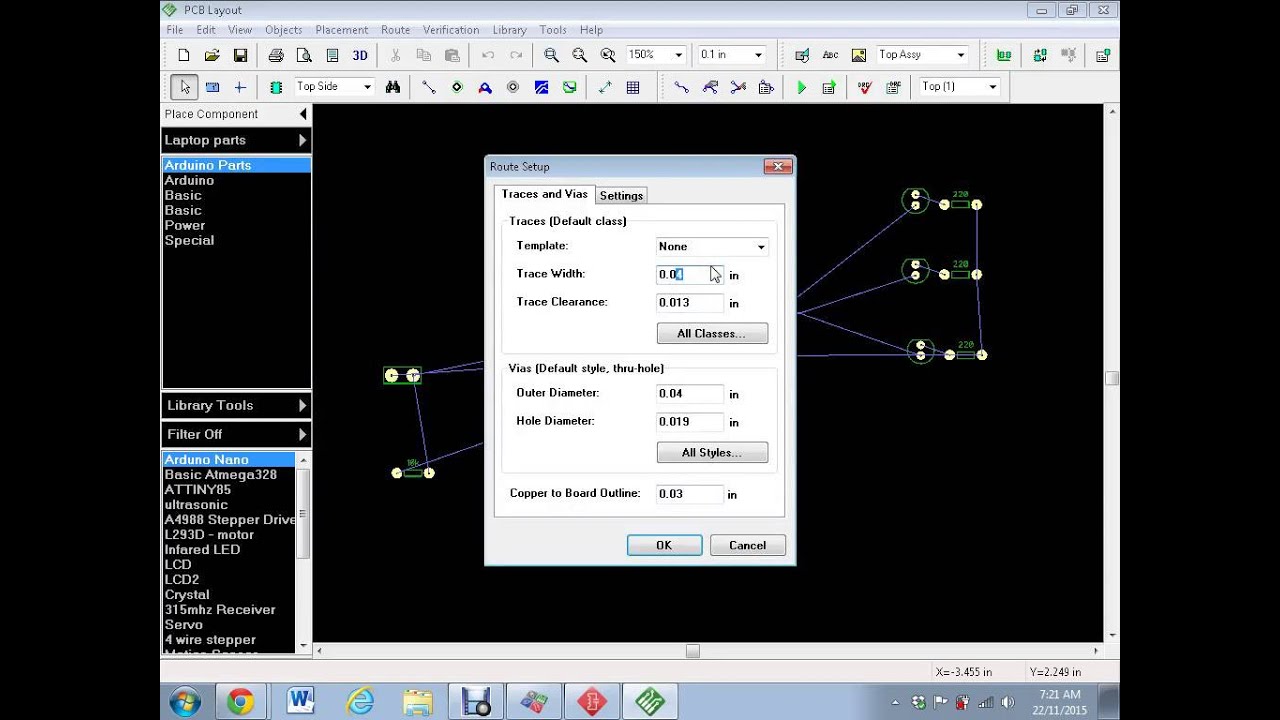Open the Top (1) layer dropdown
1280x720 pixels.
tap(992, 87)
